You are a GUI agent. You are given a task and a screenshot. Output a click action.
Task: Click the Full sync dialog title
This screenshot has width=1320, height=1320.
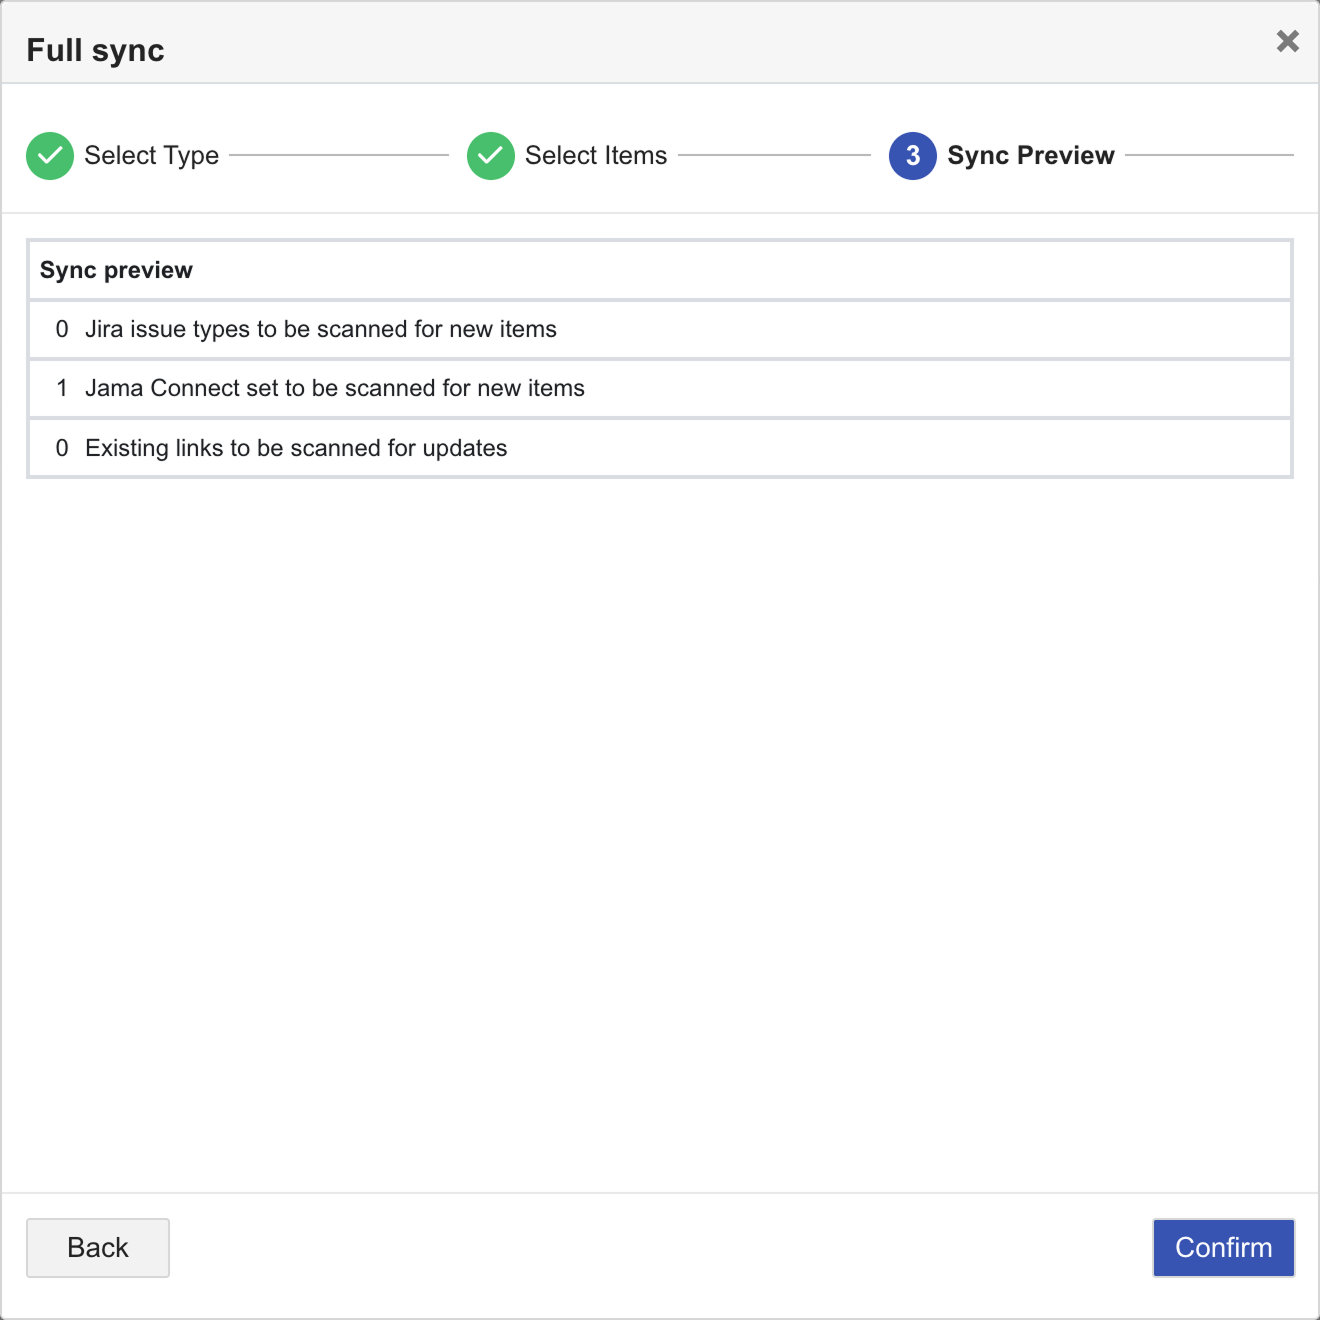click(x=95, y=48)
